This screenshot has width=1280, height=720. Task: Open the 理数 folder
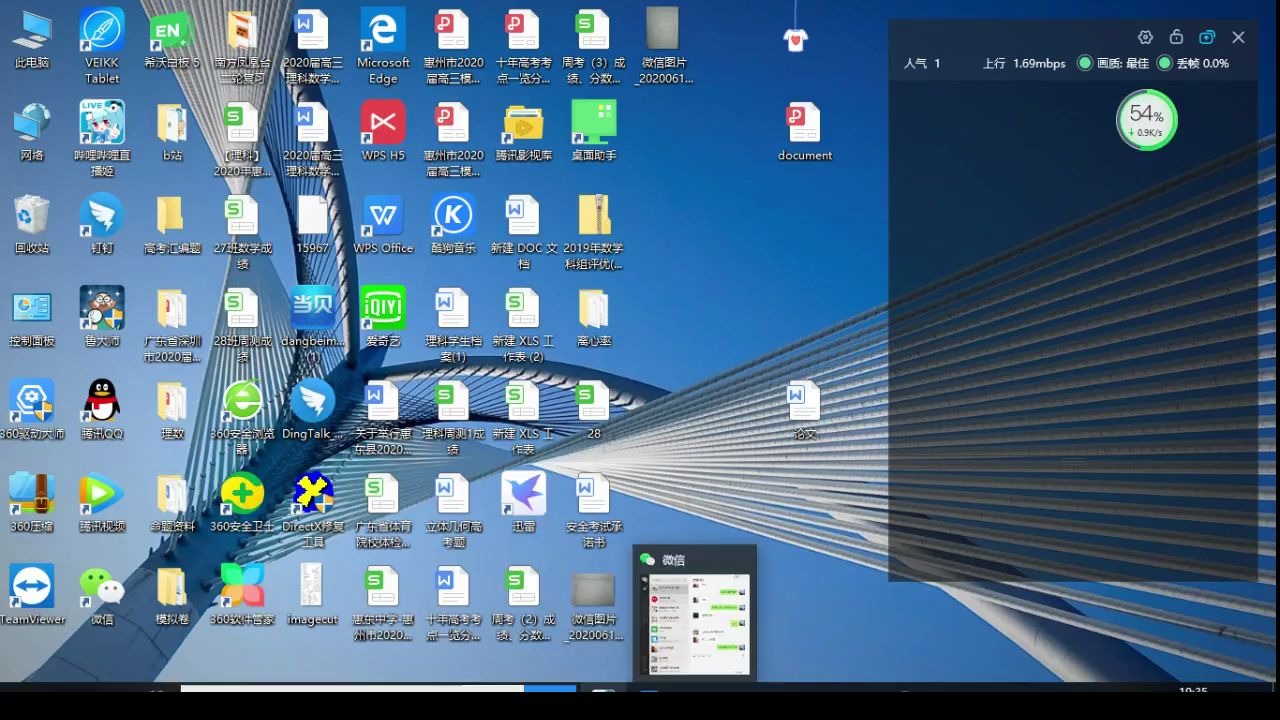(172, 410)
